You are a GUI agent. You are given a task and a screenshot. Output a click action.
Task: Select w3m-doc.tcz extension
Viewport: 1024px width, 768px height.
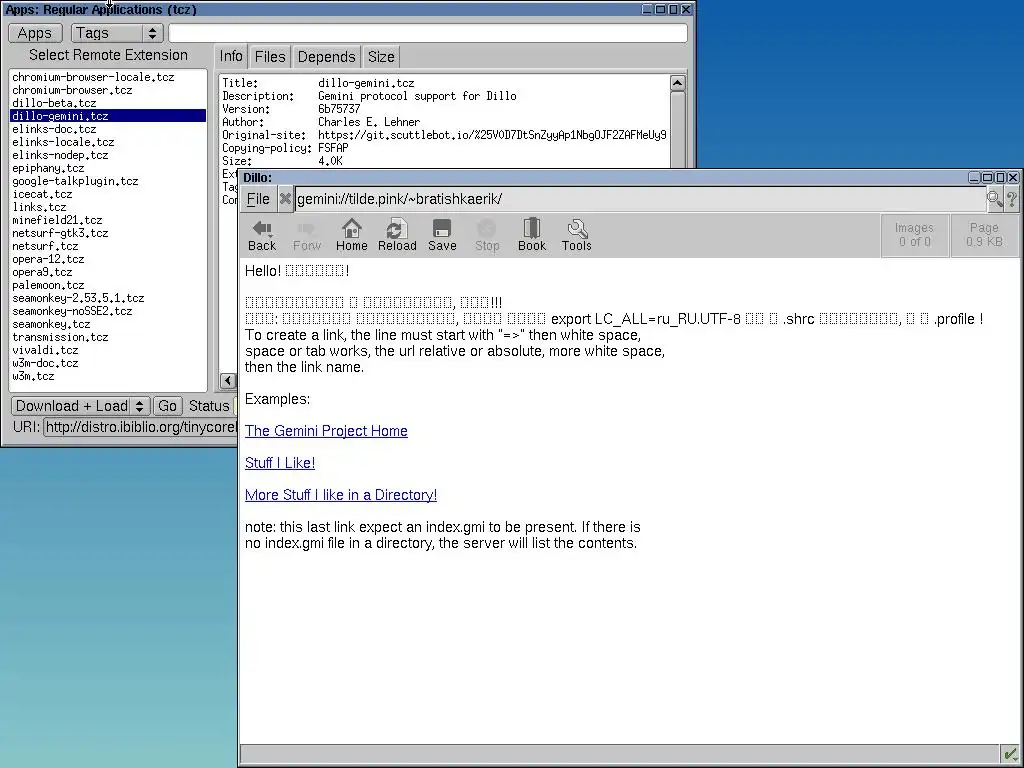pyautogui.click(x=108, y=364)
